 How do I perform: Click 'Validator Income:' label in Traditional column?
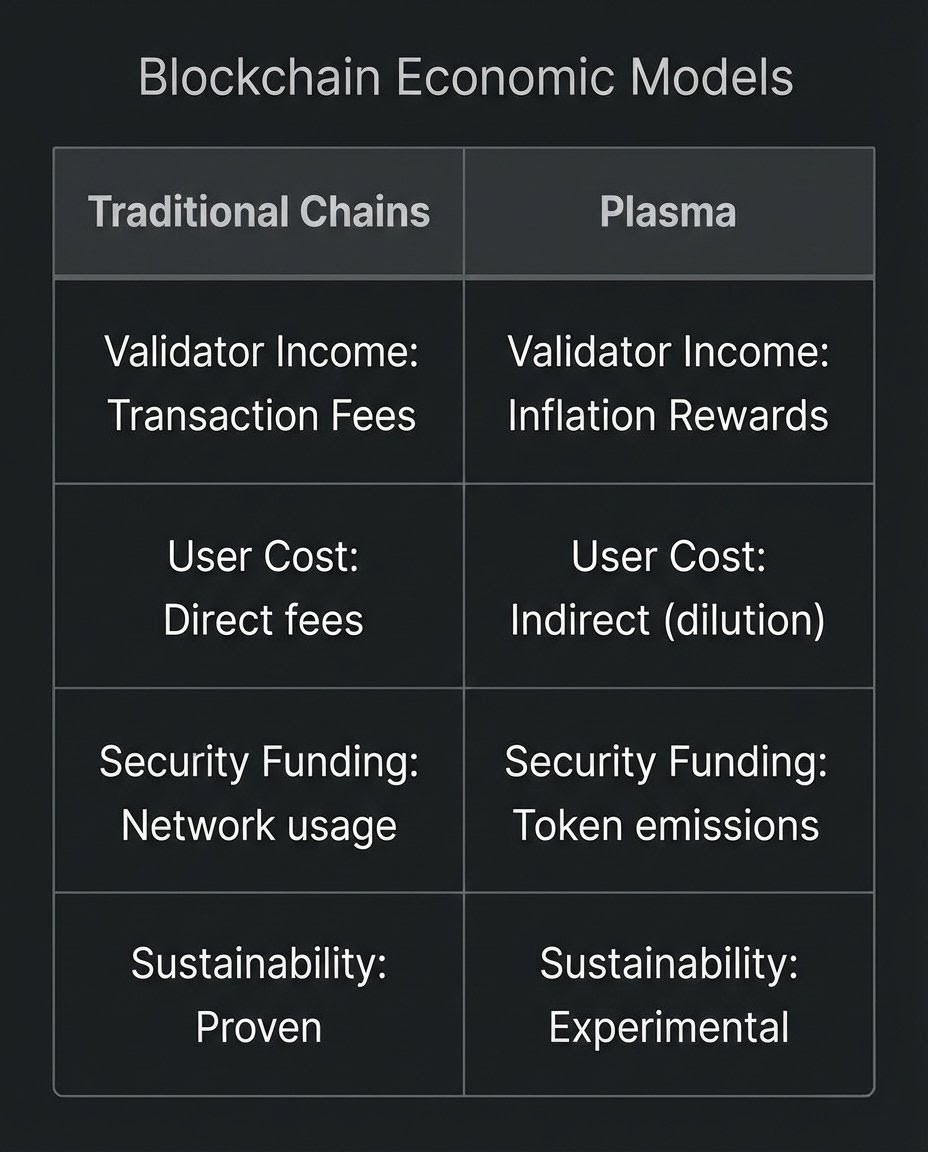(x=262, y=351)
